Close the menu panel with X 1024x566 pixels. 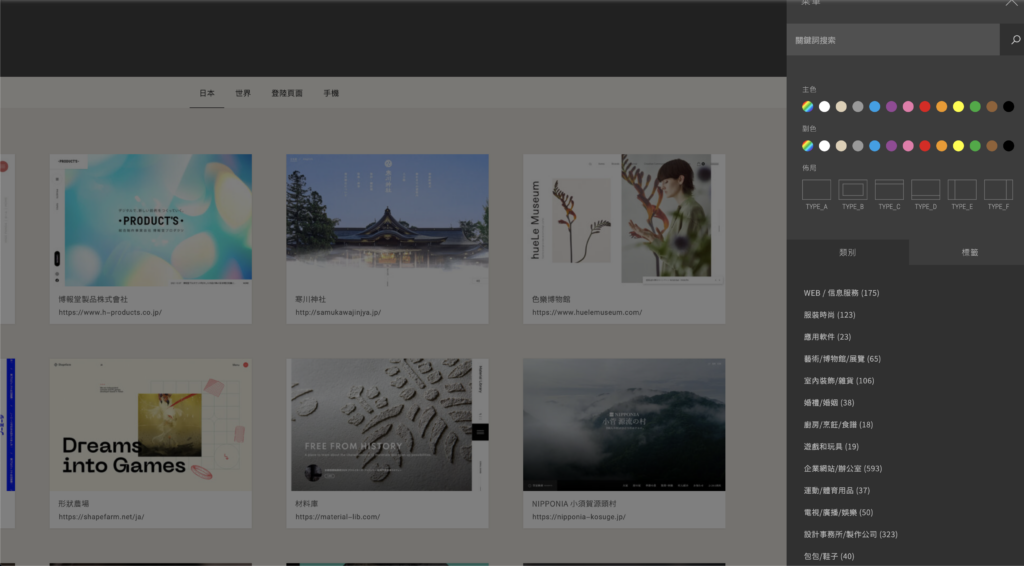(x=1012, y=3)
